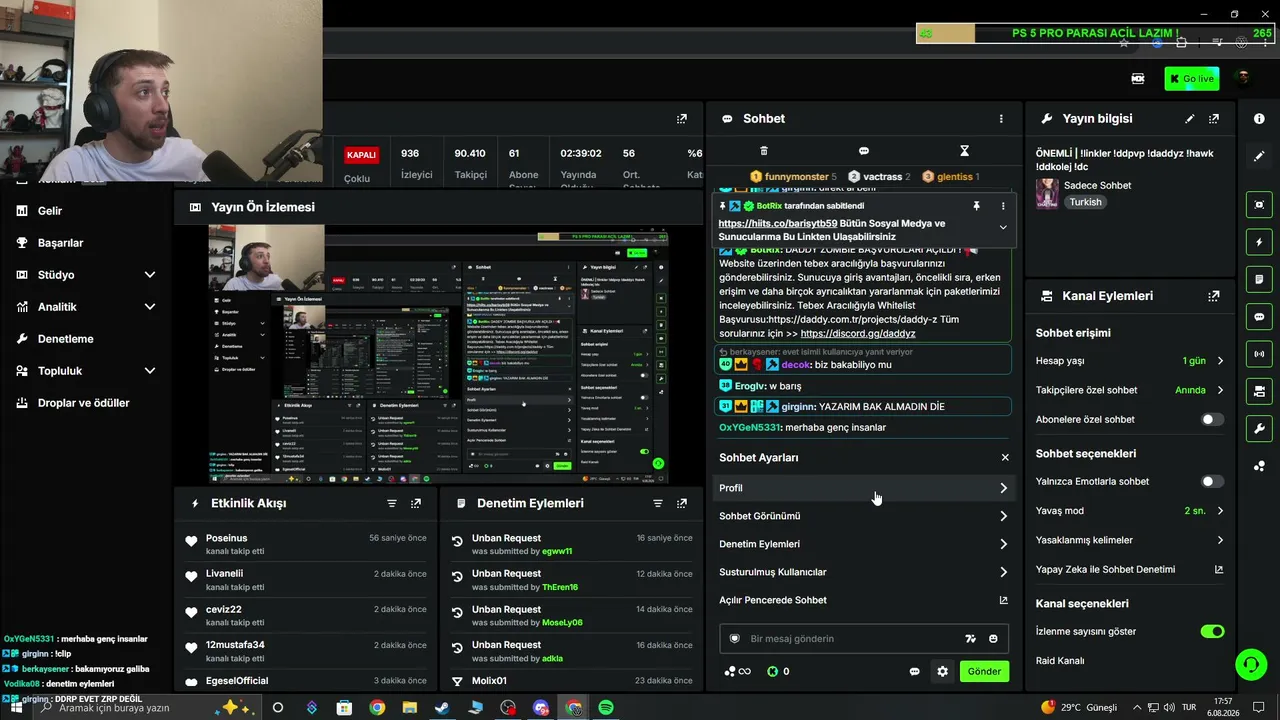This screenshot has width=1280, height=720.
Task: Open Susturulmuş Kullanıcılar in chat settings
Action: (x=864, y=572)
